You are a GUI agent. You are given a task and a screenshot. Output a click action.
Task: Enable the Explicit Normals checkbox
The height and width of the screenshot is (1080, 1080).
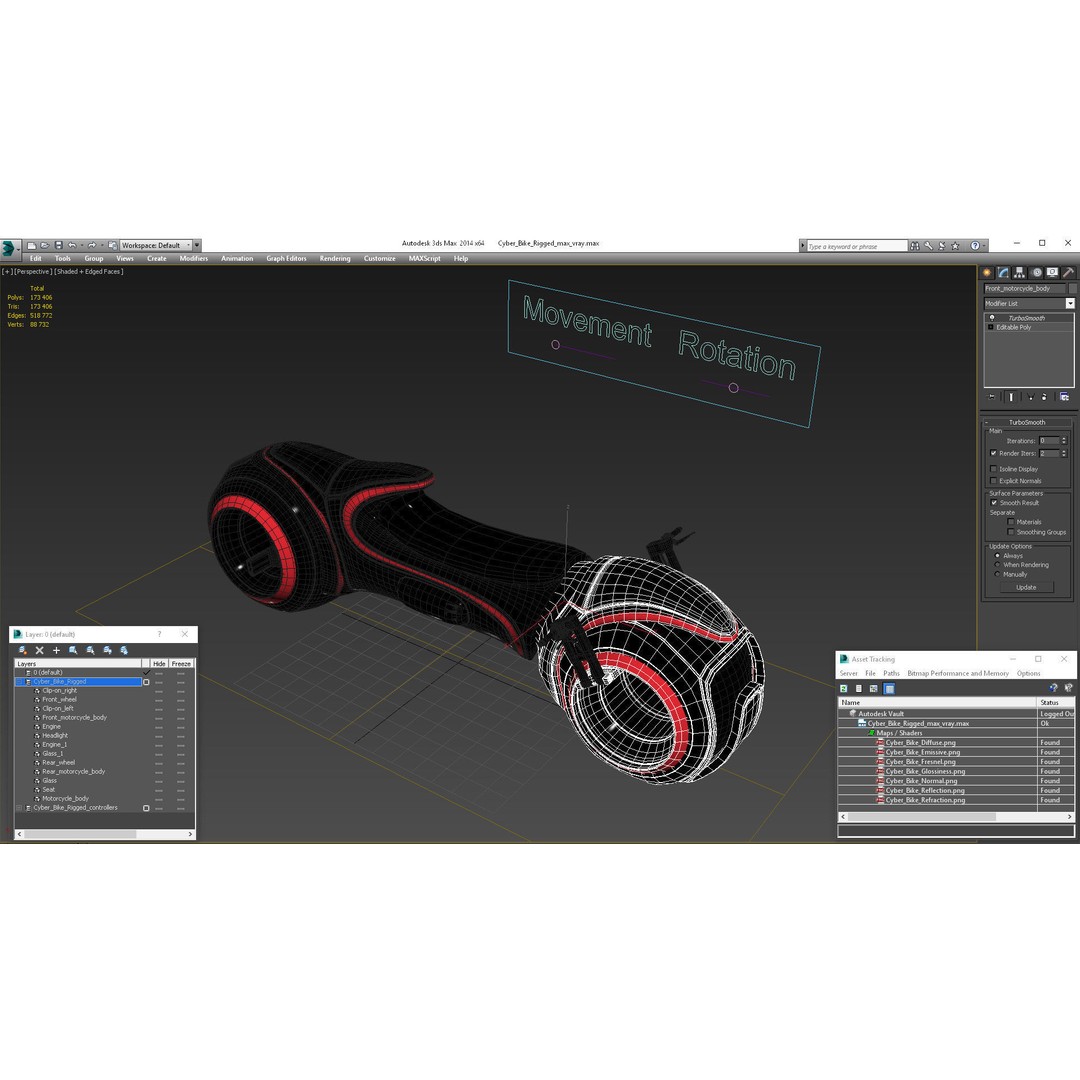pos(993,481)
